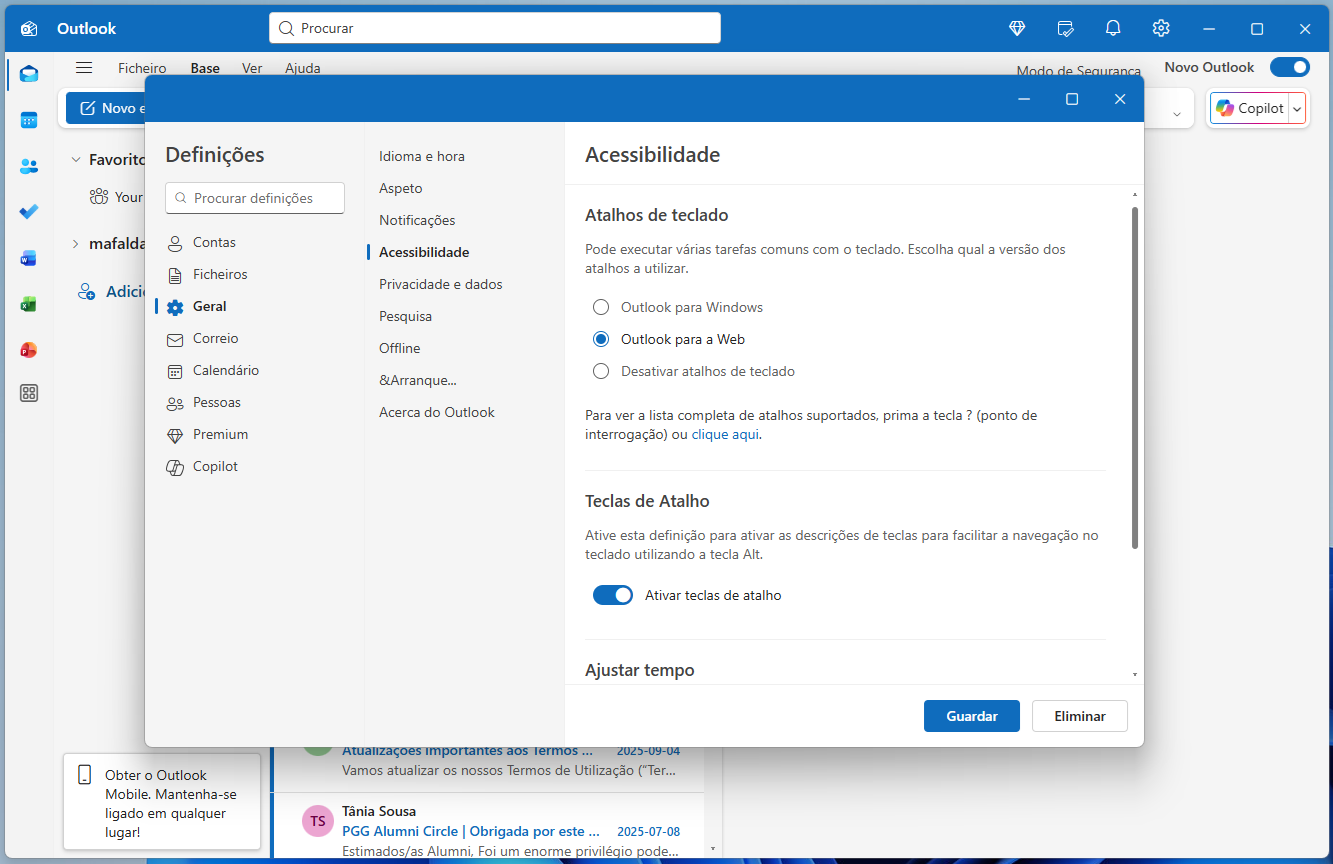Click the Guardar button
This screenshot has height=864, width=1333.
[x=971, y=716]
